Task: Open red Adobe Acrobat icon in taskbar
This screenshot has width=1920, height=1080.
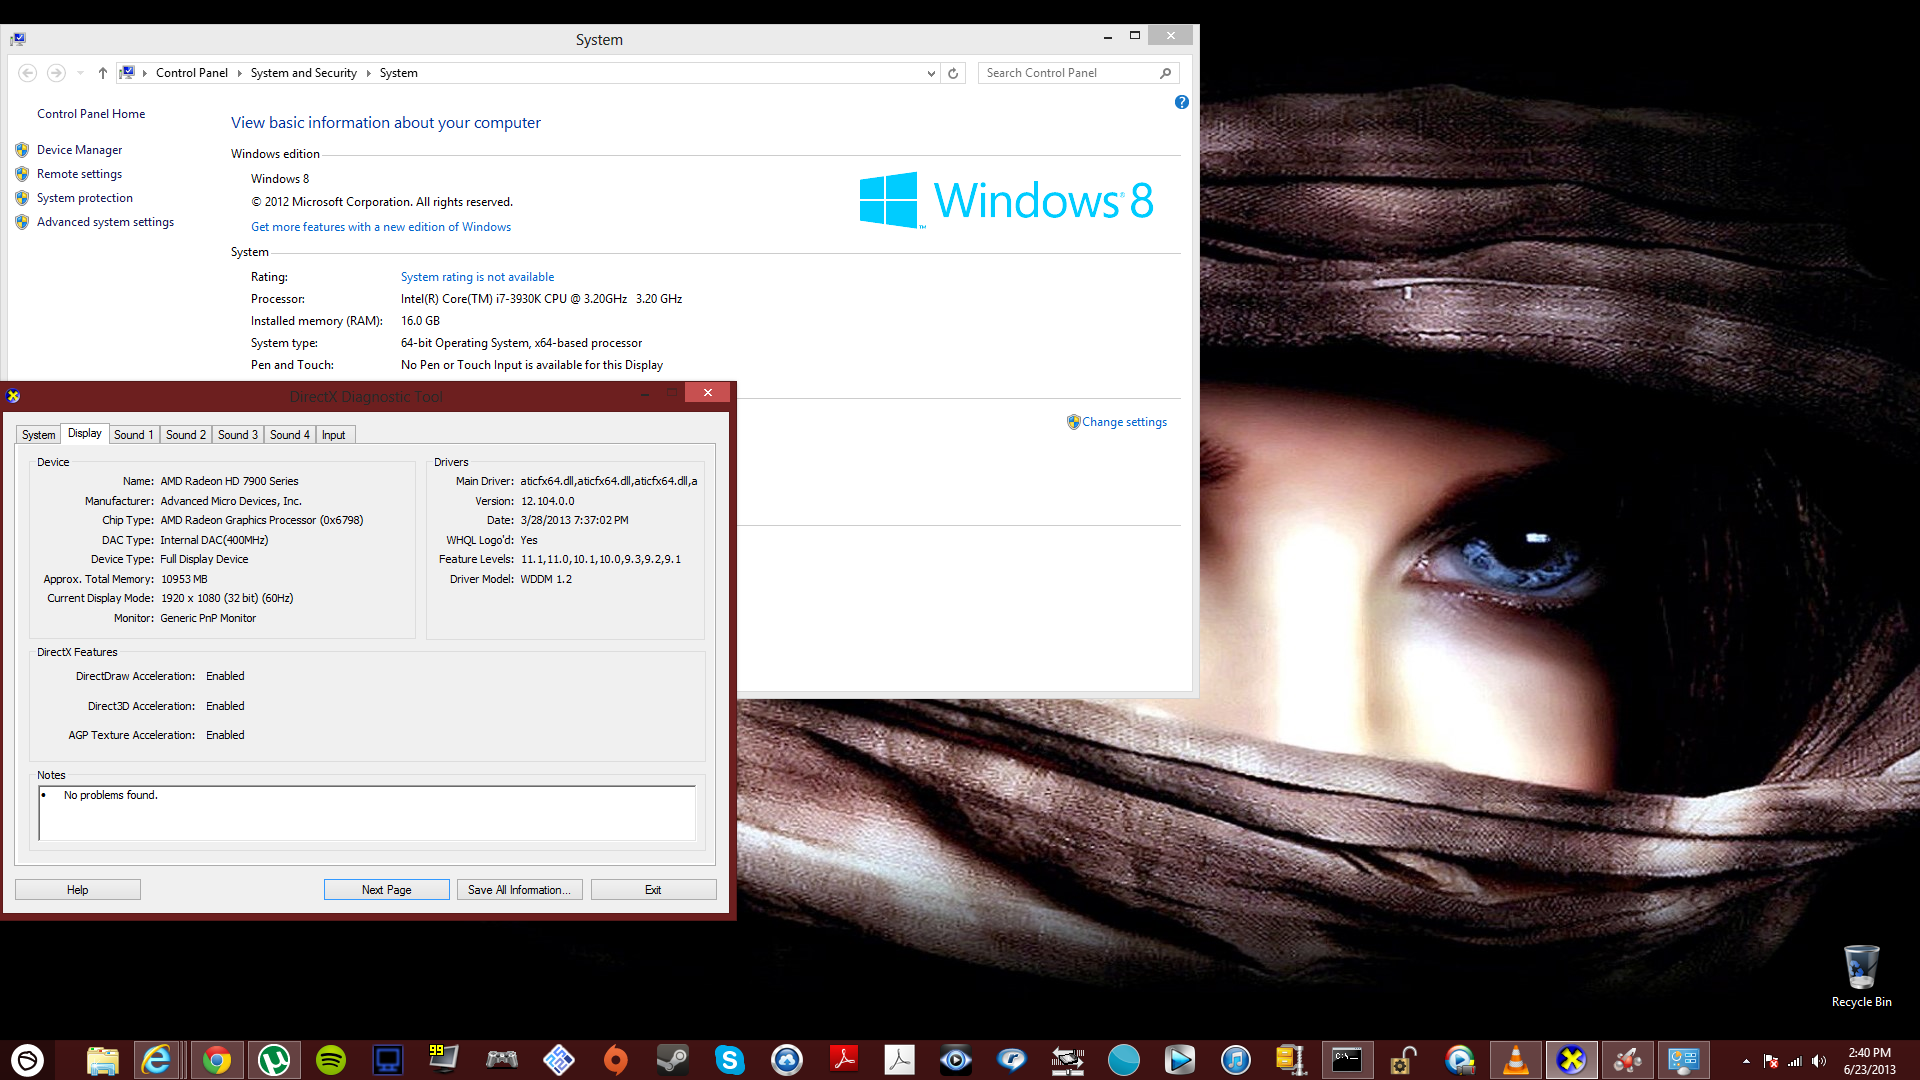Action: point(844,1060)
